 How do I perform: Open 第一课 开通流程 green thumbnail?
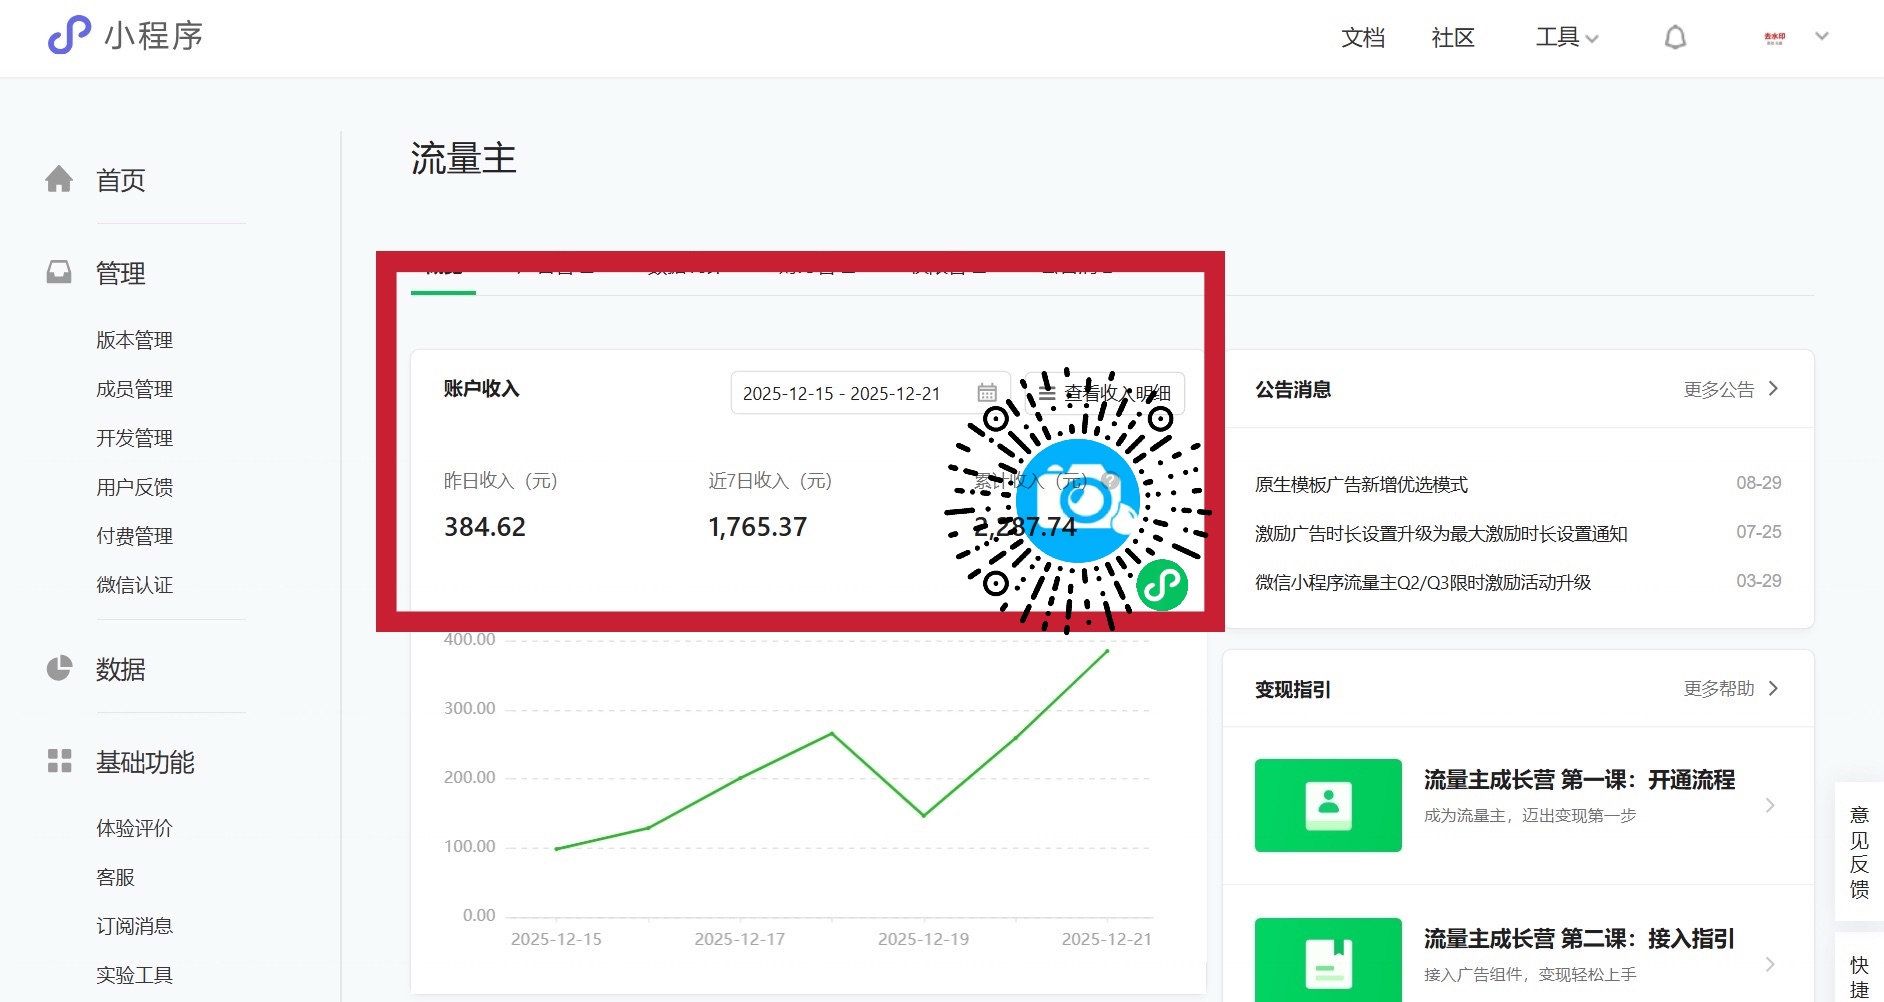pyautogui.click(x=1327, y=805)
